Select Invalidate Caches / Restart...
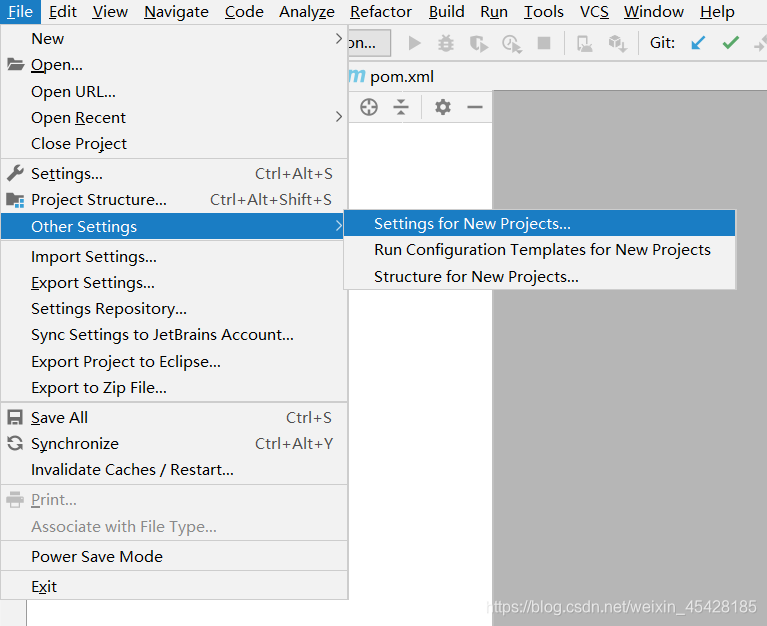The height and width of the screenshot is (626, 767). pyautogui.click(x=174, y=470)
